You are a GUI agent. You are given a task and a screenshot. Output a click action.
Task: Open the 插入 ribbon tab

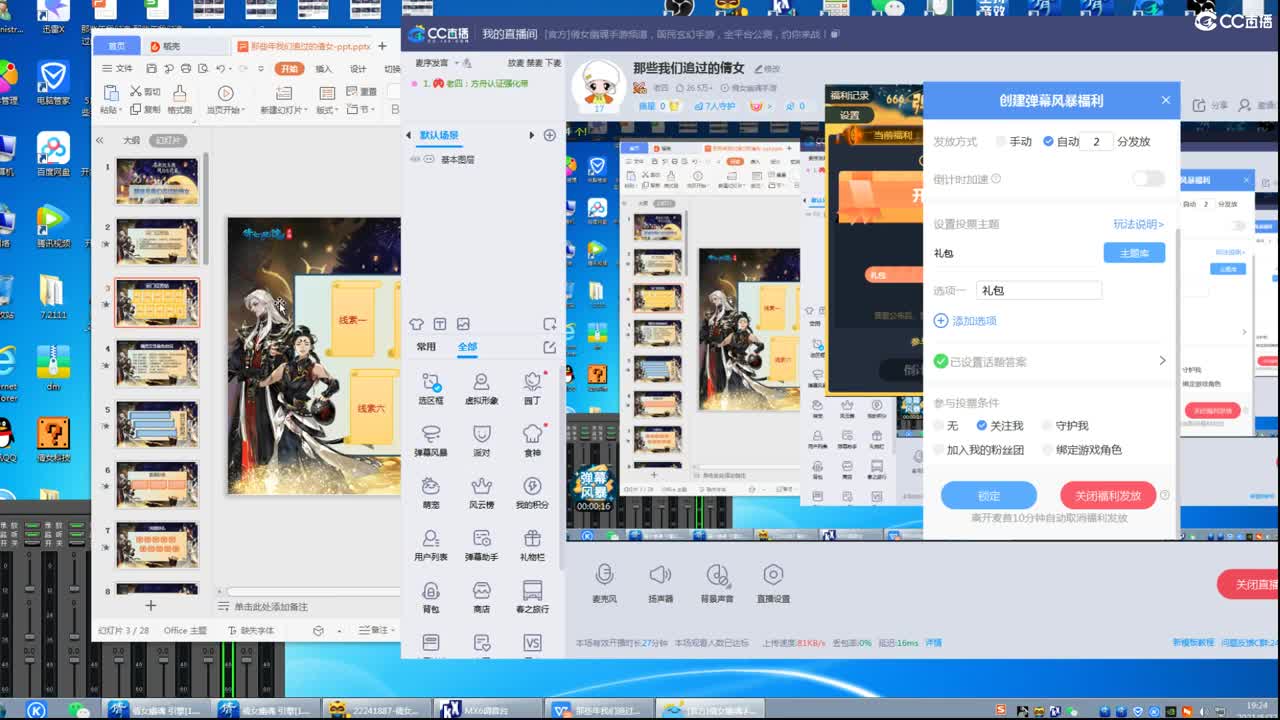[x=324, y=69]
